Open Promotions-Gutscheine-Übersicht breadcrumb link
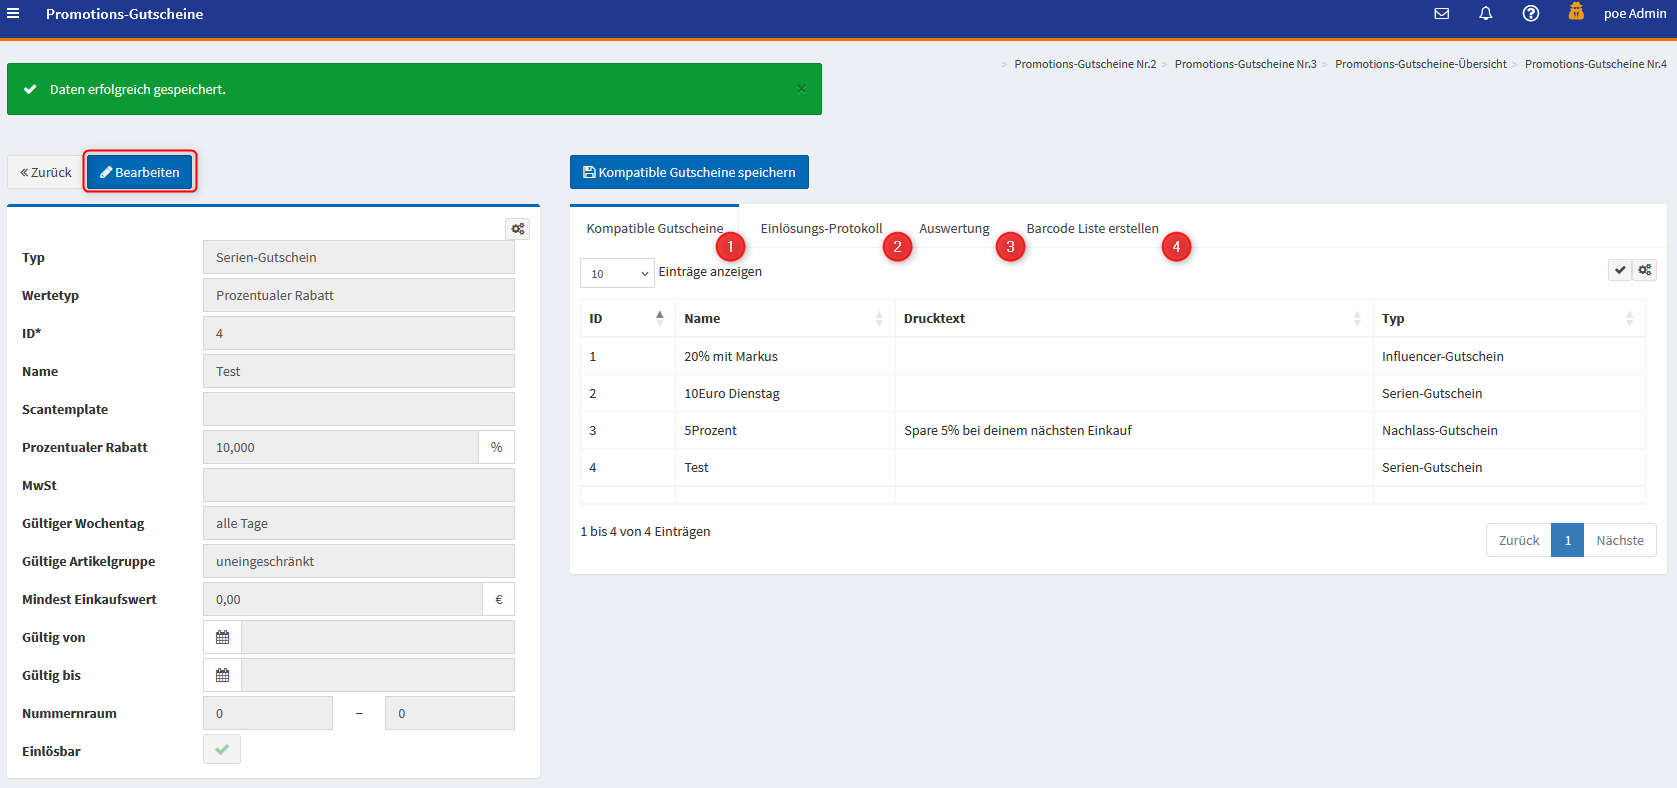 tap(1420, 64)
